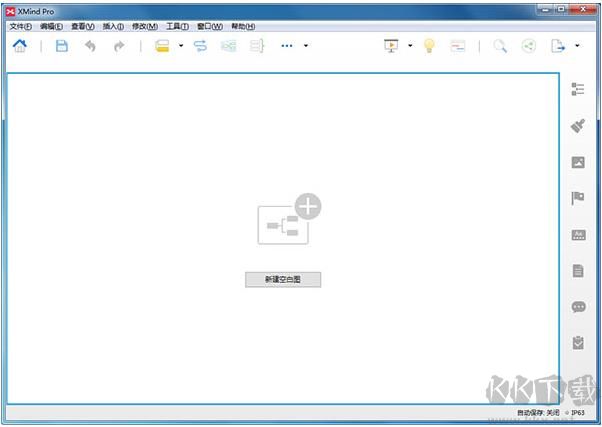Image resolution: width=602 pixels, height=427 pixels.
Task: Open the Image panel in sidebar
Action: (x=578, y=162)
